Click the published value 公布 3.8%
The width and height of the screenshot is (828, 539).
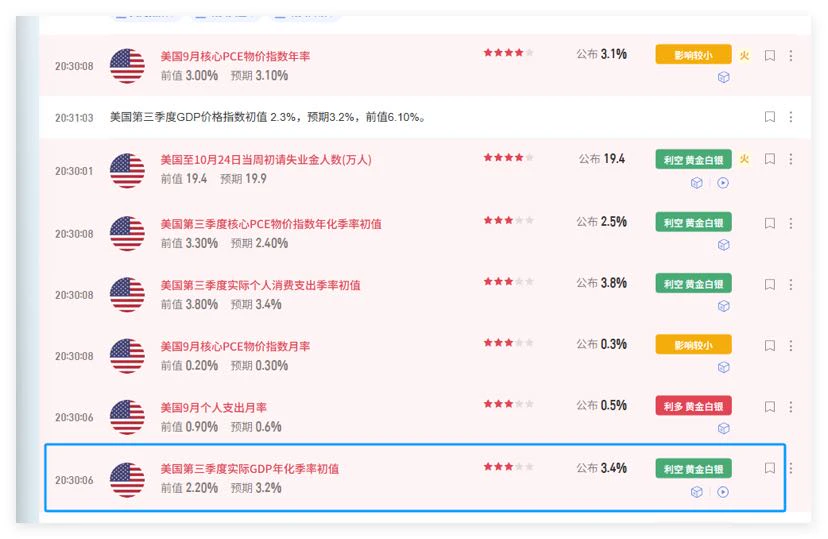(601, 283)
